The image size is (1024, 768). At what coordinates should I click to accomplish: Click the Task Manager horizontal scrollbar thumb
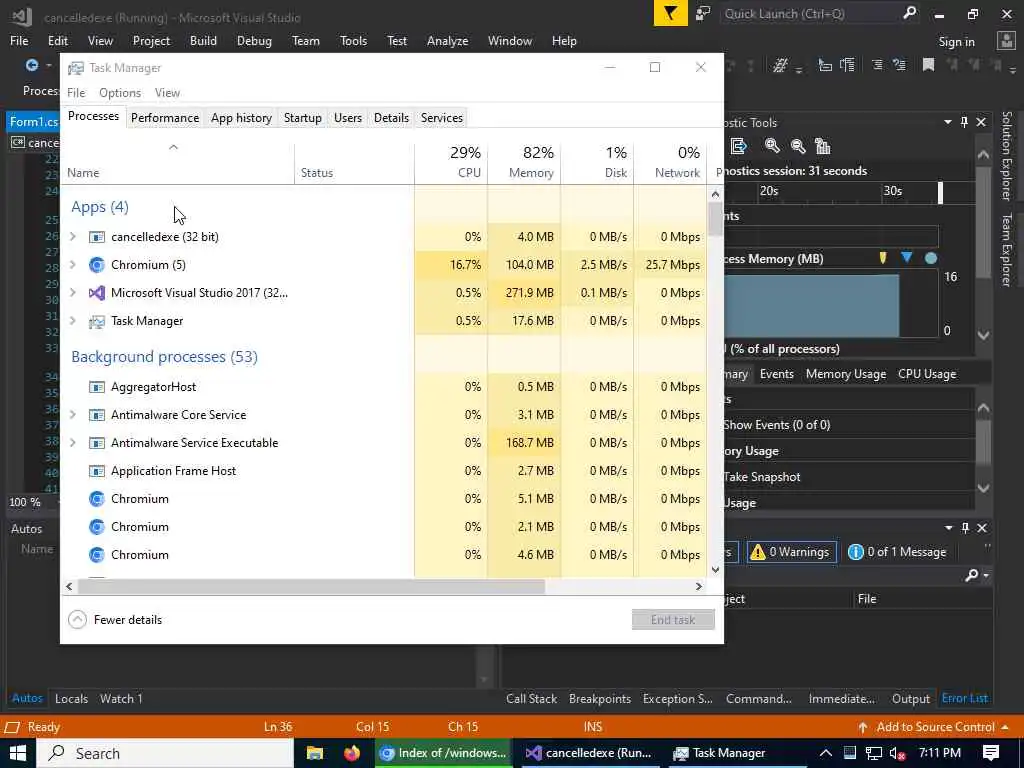tap(311, 586)
